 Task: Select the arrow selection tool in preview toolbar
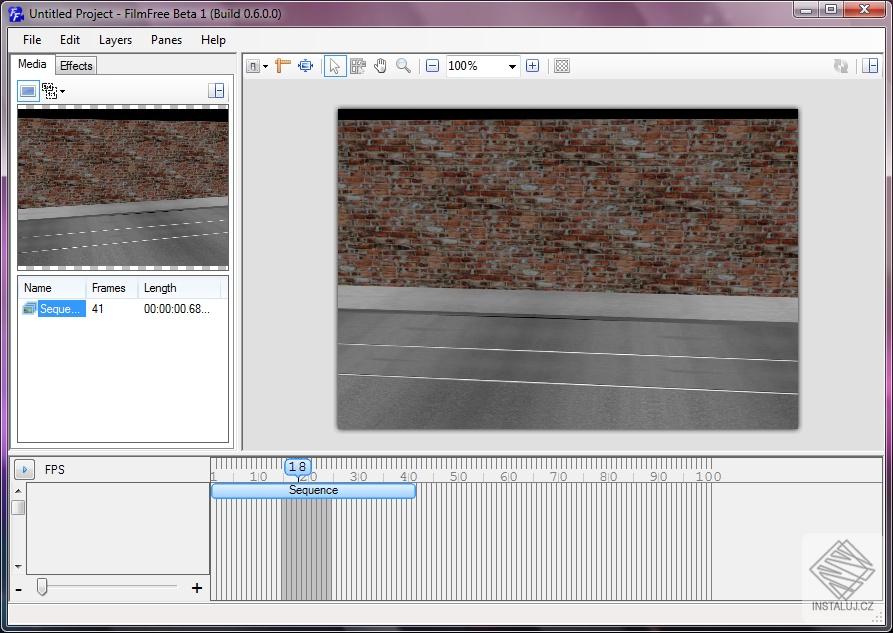coord(336,66)
